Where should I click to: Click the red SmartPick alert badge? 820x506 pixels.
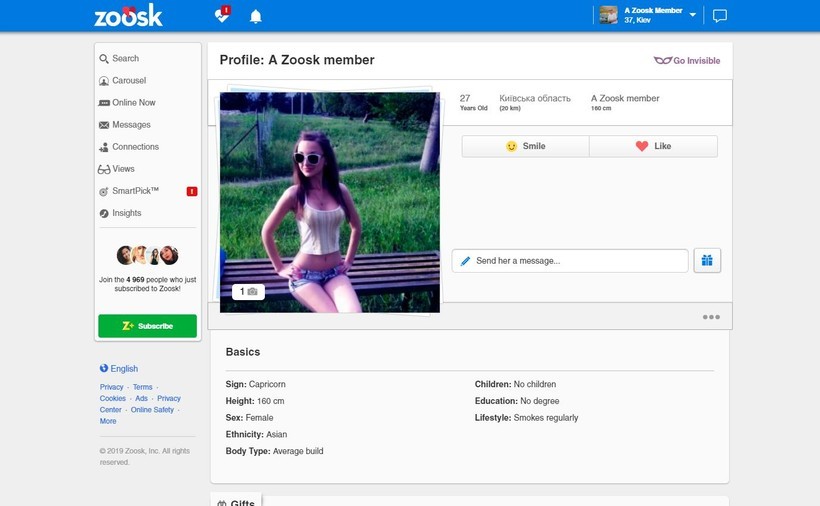[x=192, y=191]
